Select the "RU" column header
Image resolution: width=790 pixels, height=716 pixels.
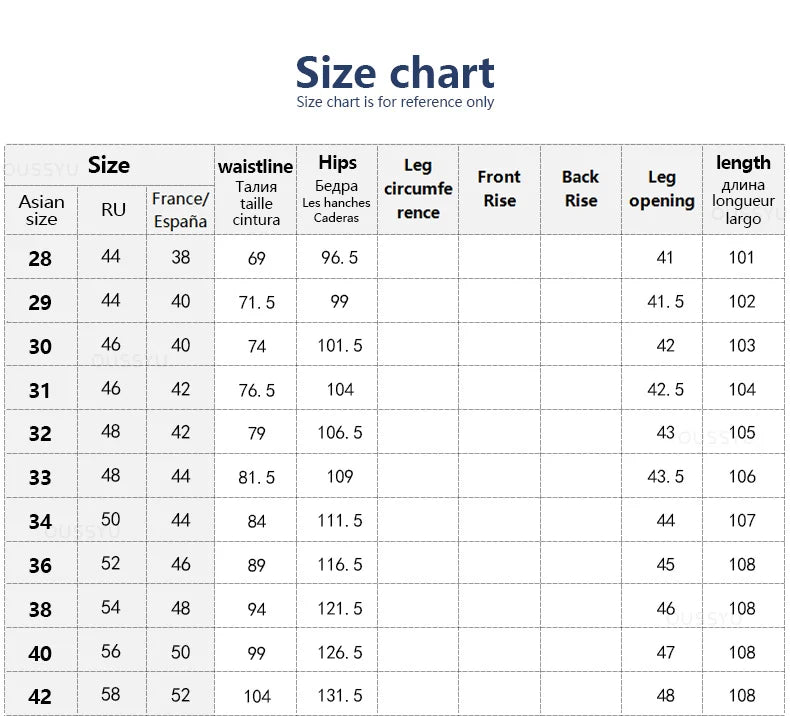point(113,210)
